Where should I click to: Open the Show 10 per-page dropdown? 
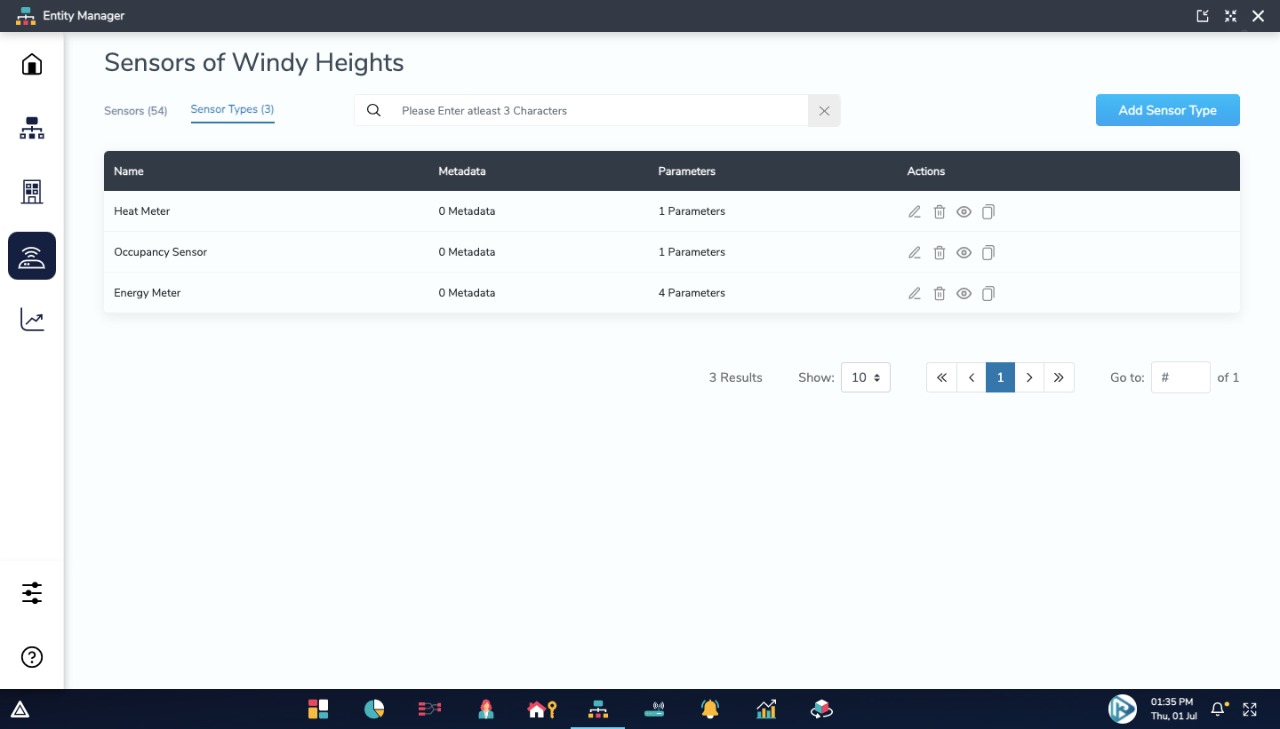coord(865,377)
